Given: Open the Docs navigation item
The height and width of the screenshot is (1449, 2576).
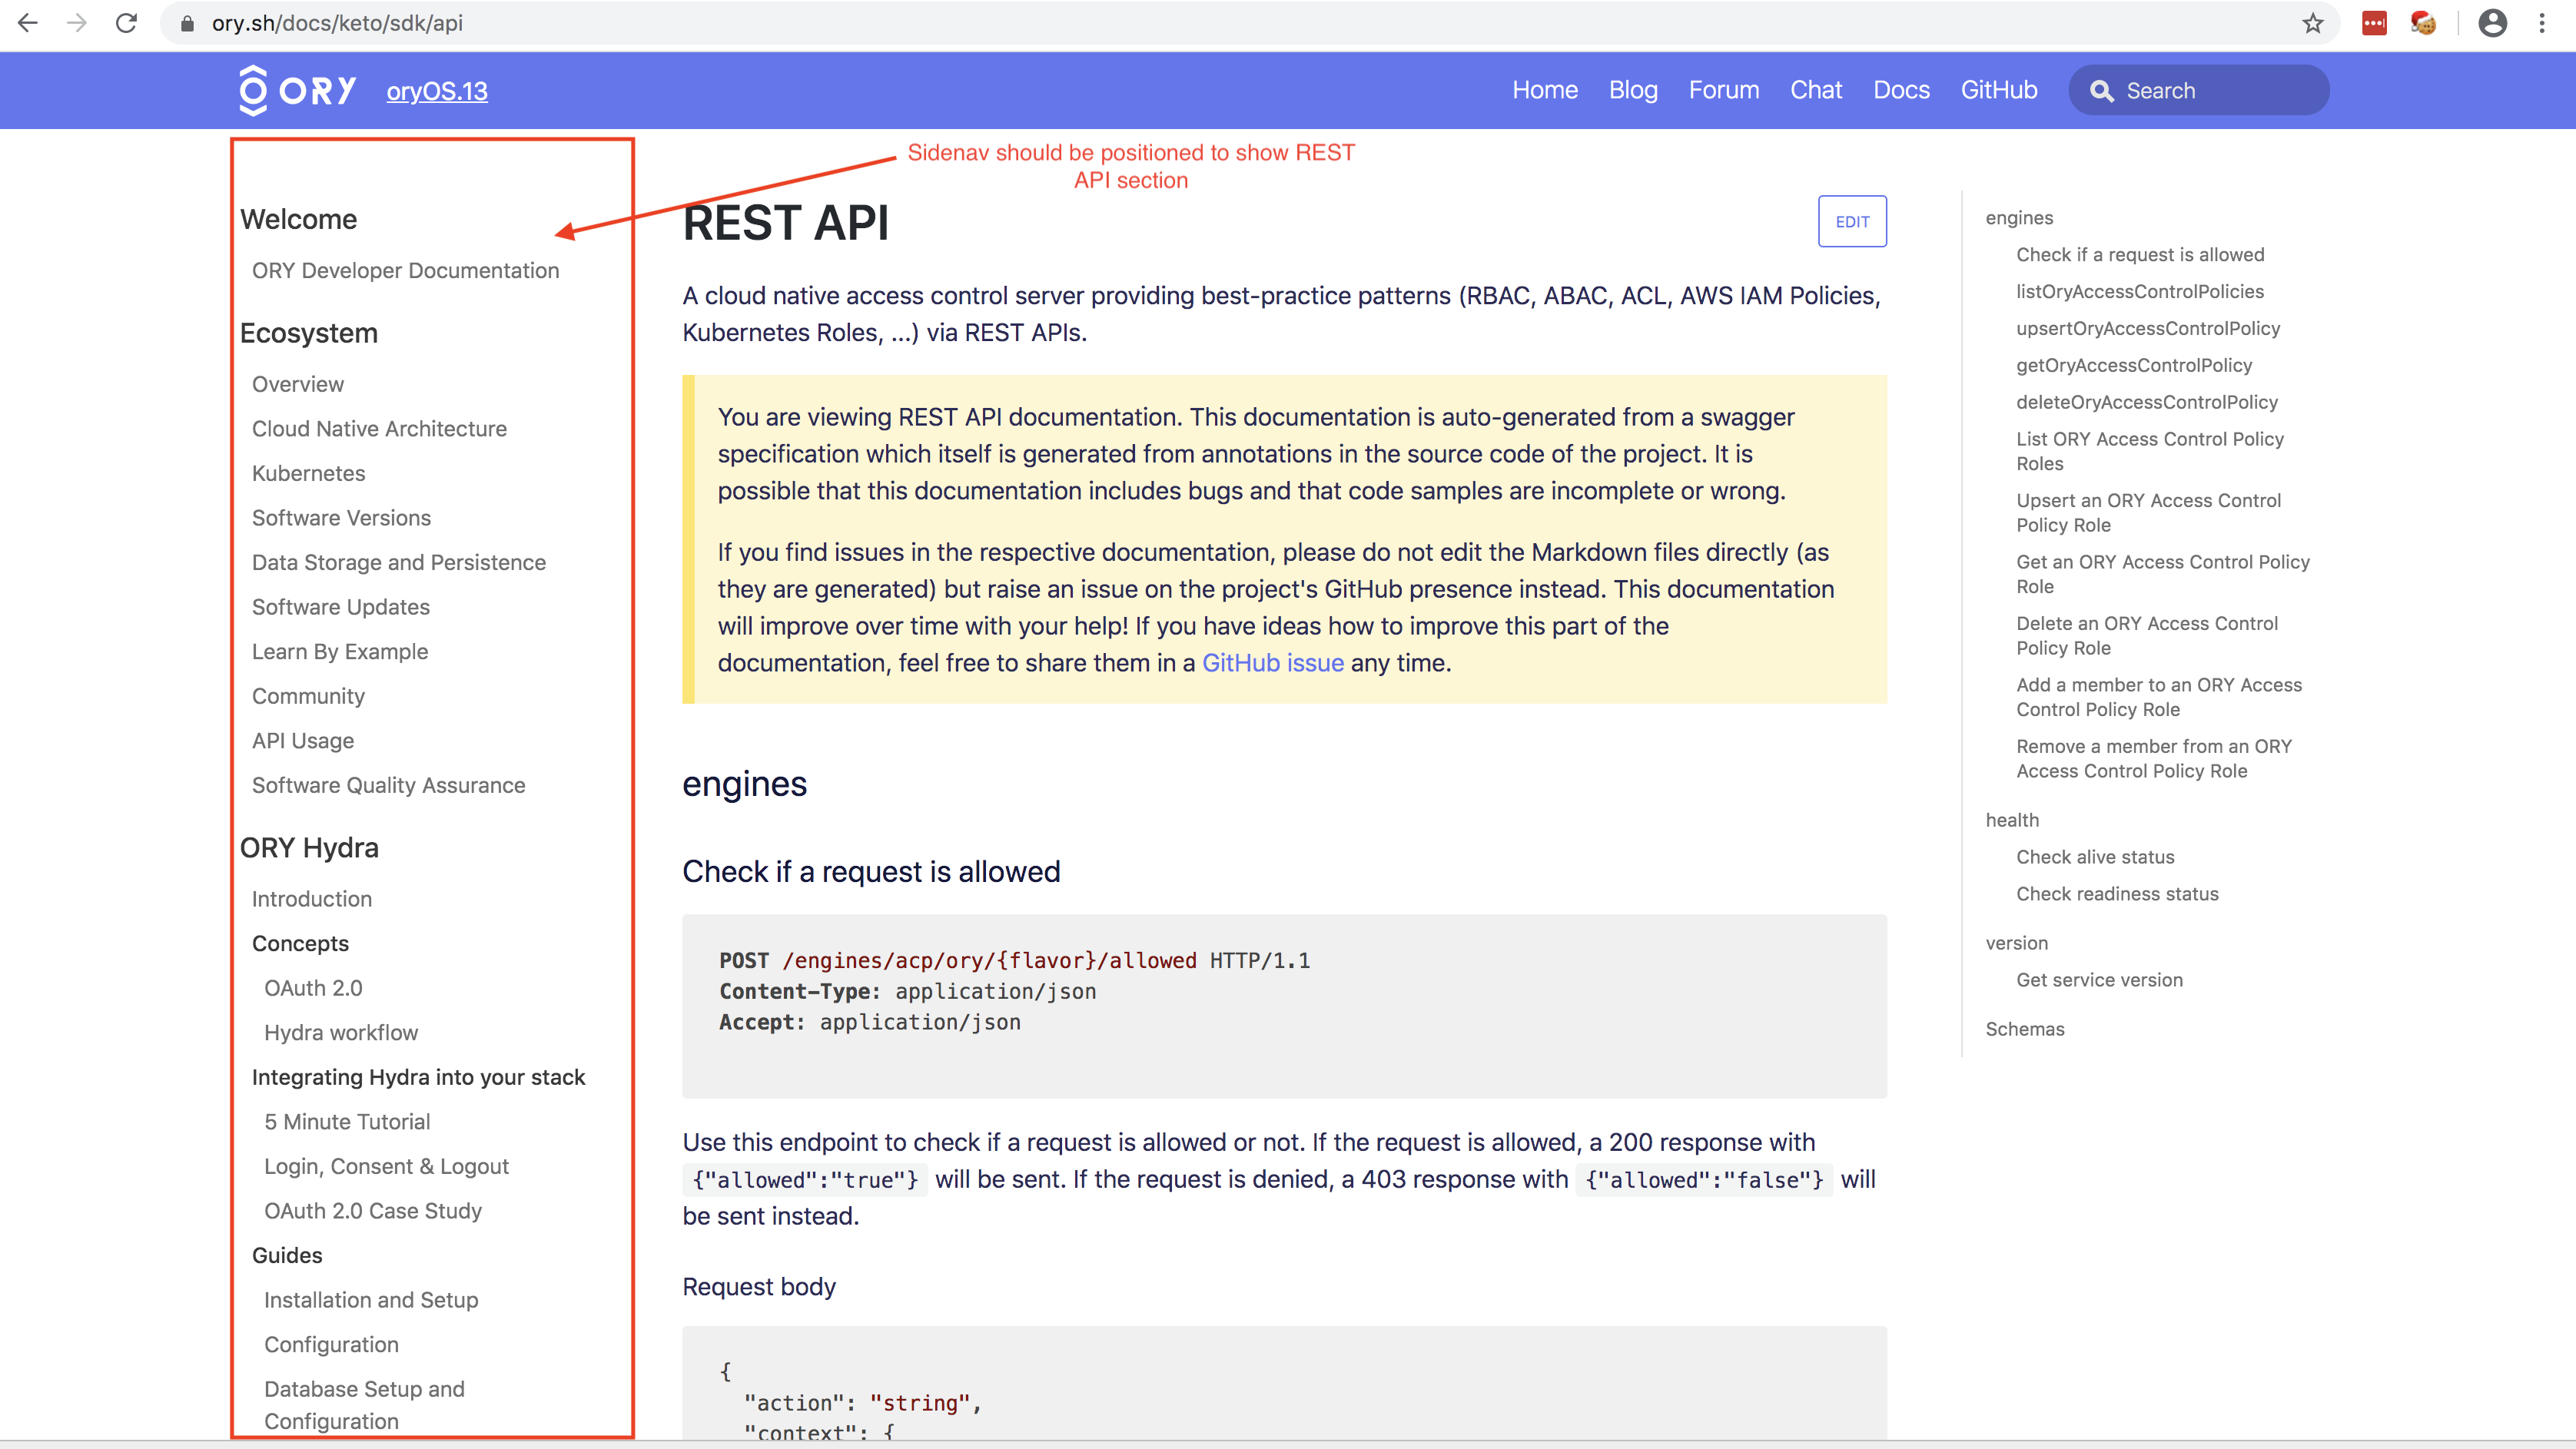Looking at the screenshot, I should tap(1901, 90).
